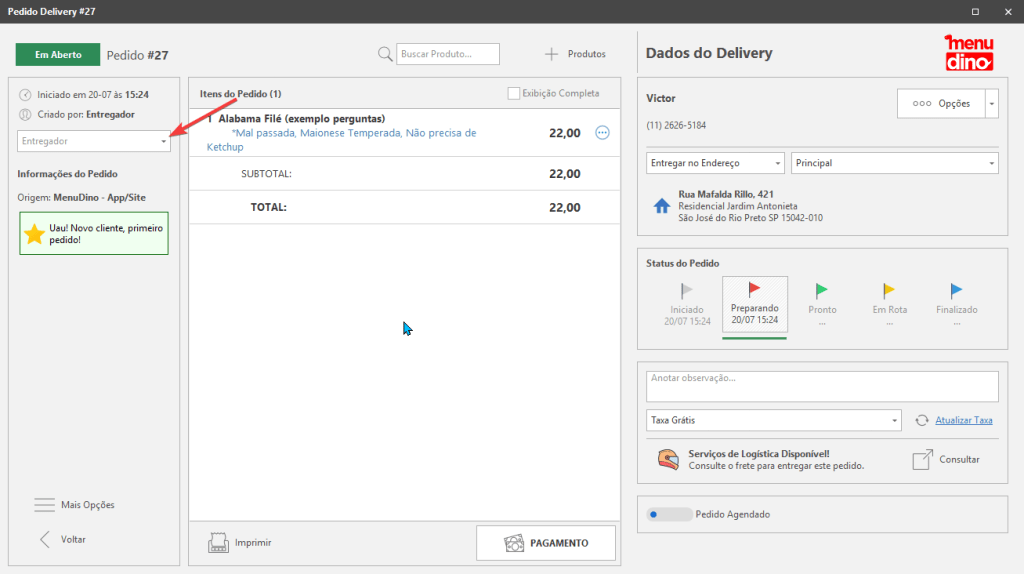Click the blue house address icon
This screenshot has width=1024, height=574.
662,206
